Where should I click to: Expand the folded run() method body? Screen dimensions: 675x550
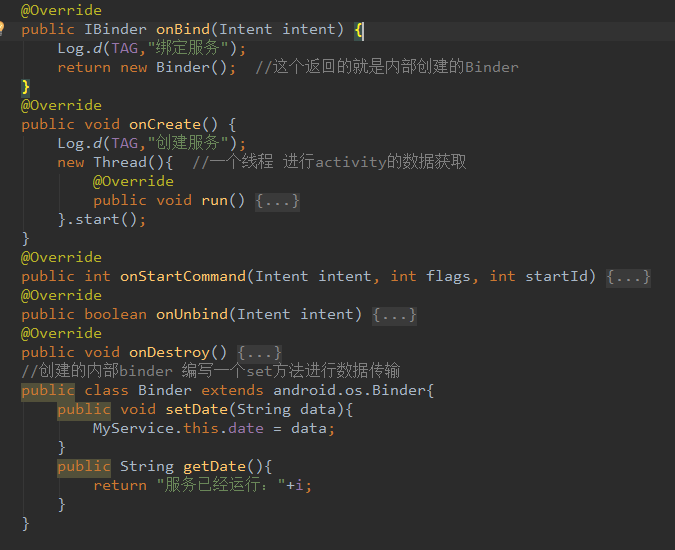[x=277, y=200]
